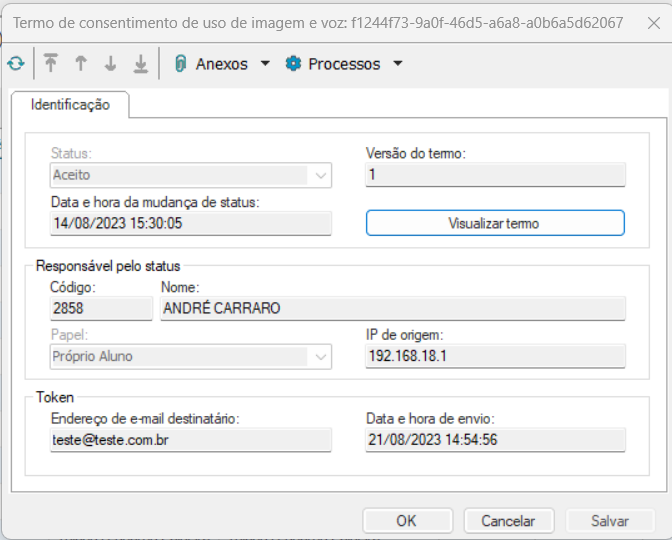The width and height of the screenshot is (672, 540).
Task: Click the Versão do termo field
Action: pos(495,174)
